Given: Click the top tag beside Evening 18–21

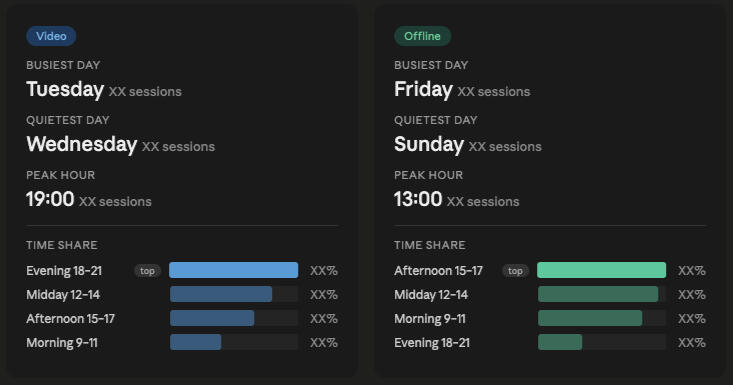Looking at the screenshot, I should (147, 271).
